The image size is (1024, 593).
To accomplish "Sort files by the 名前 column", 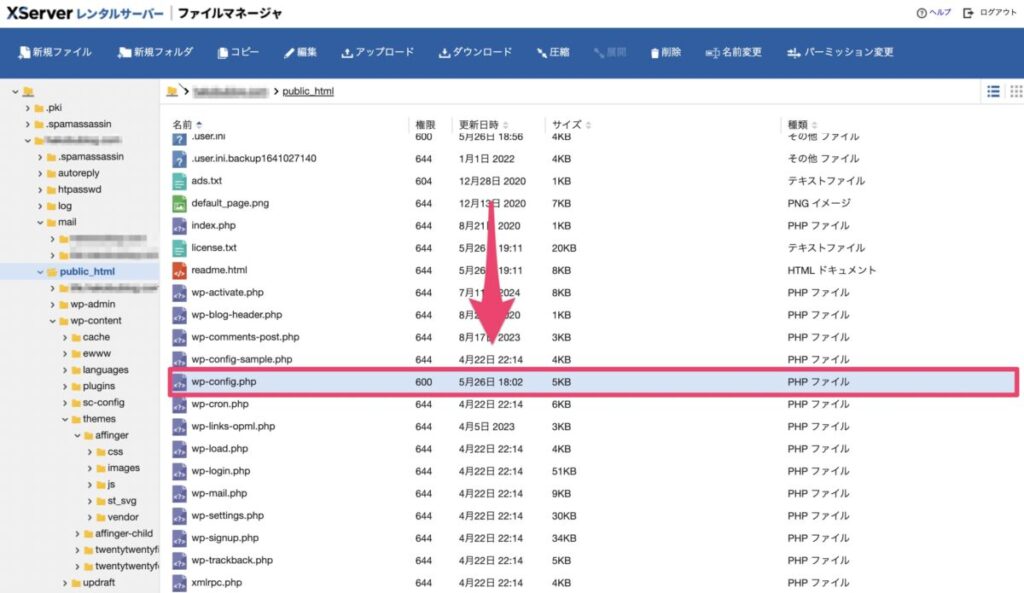I will (182, 124).
